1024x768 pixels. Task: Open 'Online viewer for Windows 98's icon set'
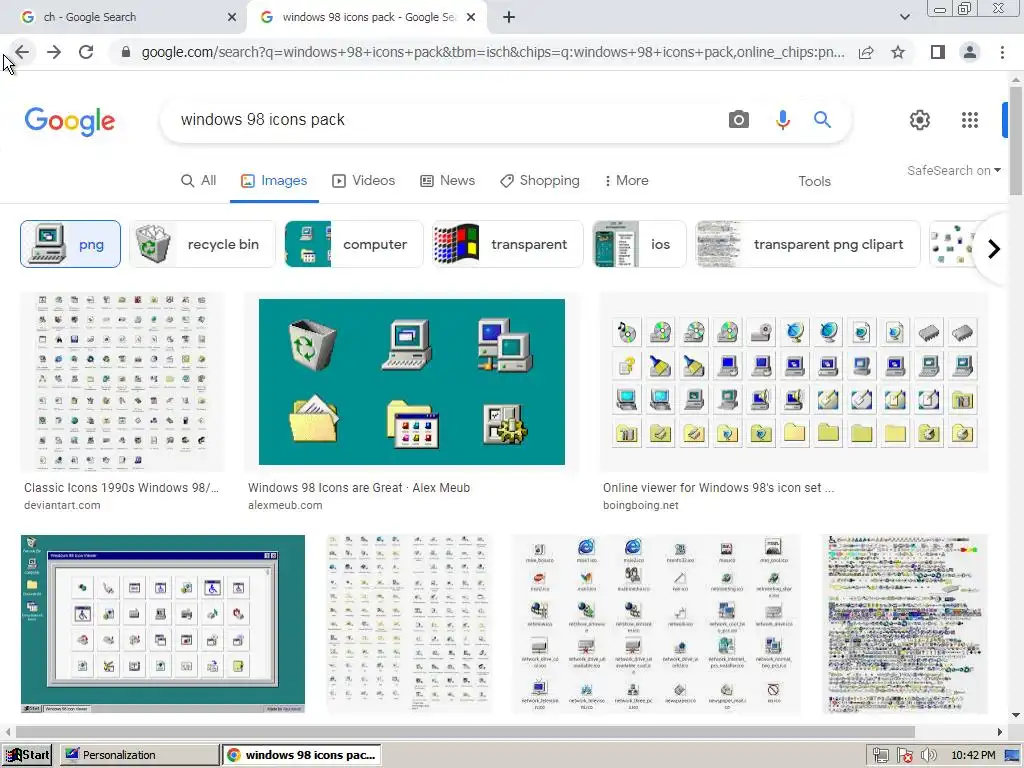pos(718,488)
